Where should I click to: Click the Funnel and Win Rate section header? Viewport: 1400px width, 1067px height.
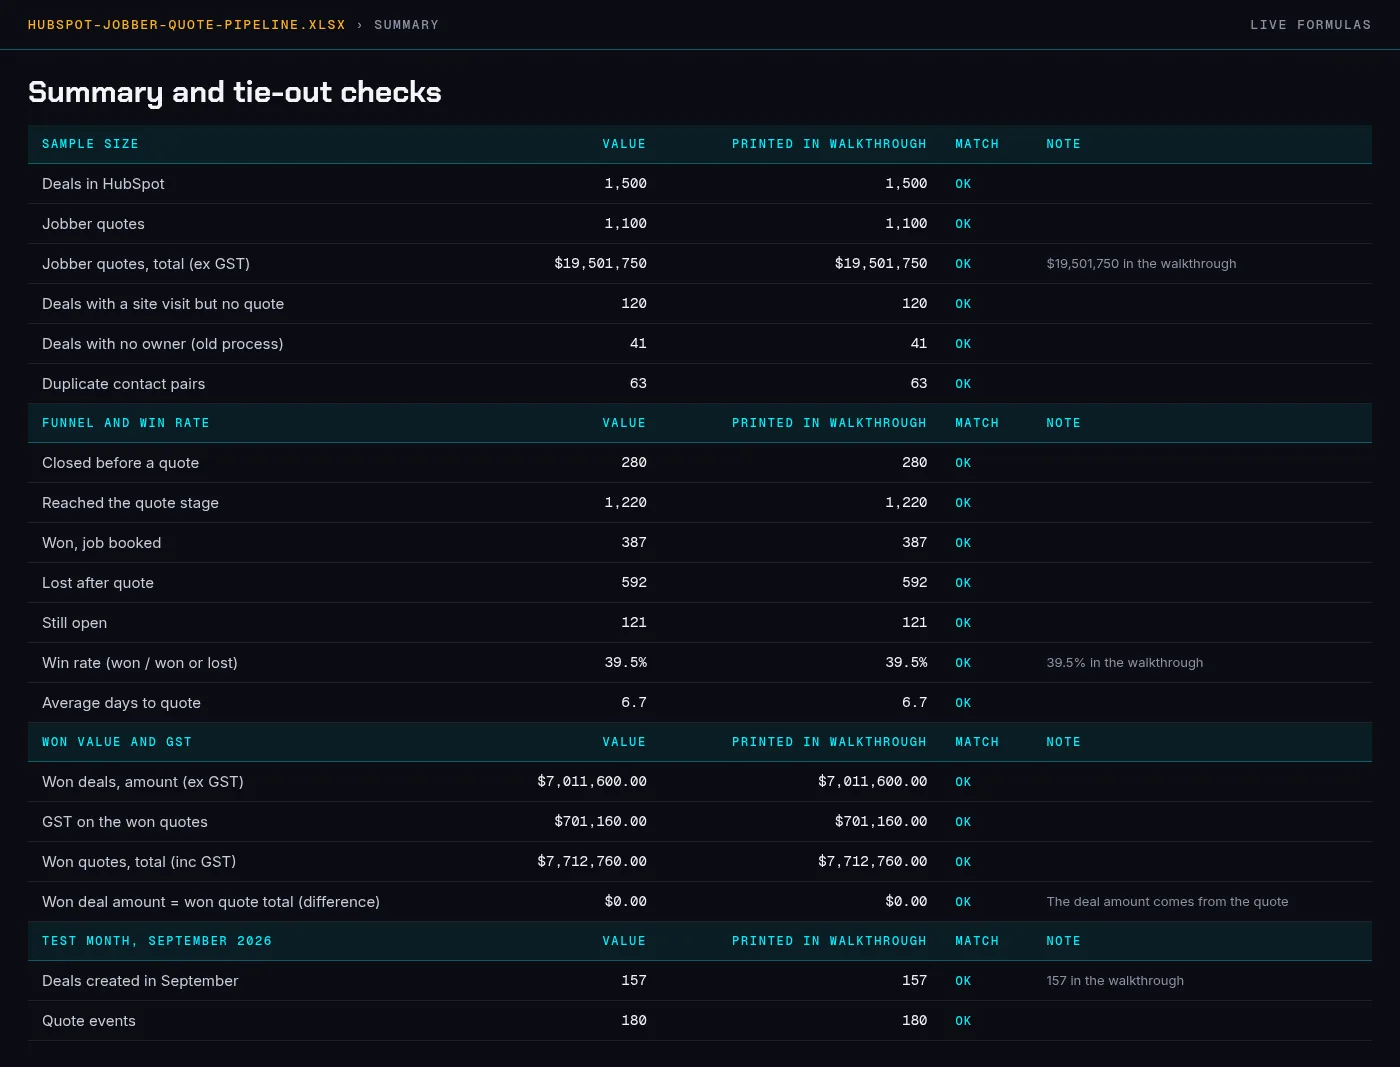(x=126, y=423)
